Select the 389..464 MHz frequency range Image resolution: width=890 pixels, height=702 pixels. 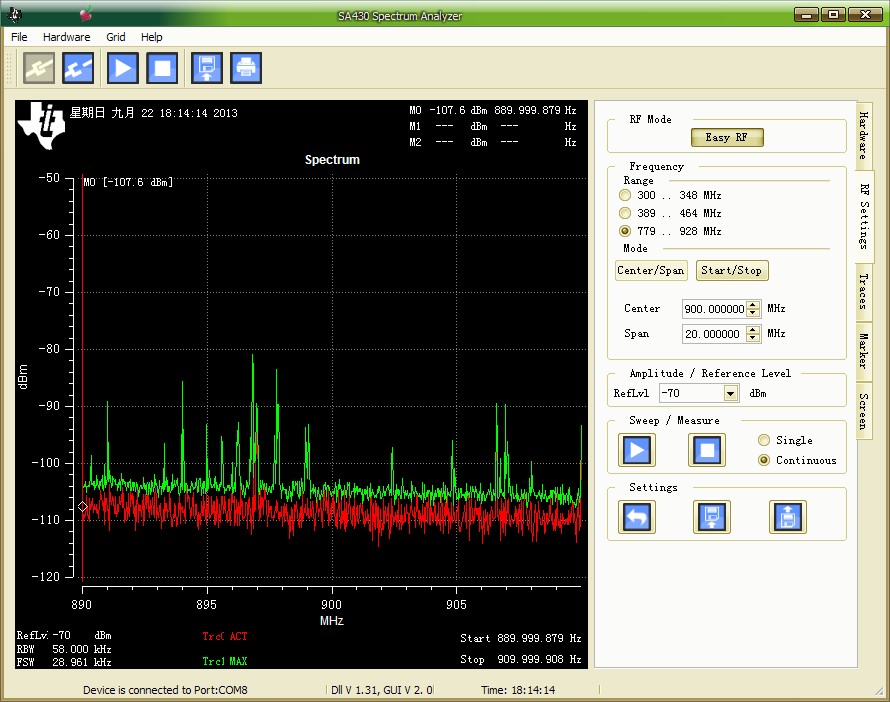(626, 213)
